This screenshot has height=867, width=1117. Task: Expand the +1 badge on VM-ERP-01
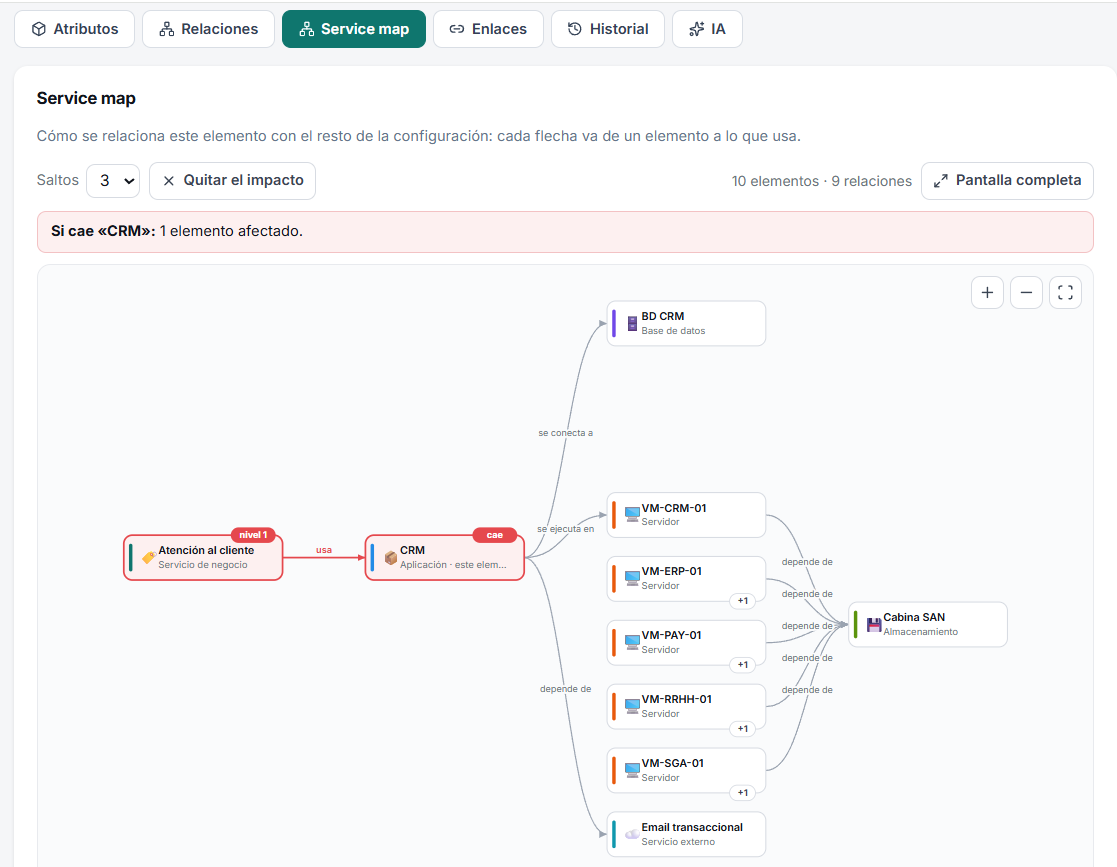(x=743, y=601)
